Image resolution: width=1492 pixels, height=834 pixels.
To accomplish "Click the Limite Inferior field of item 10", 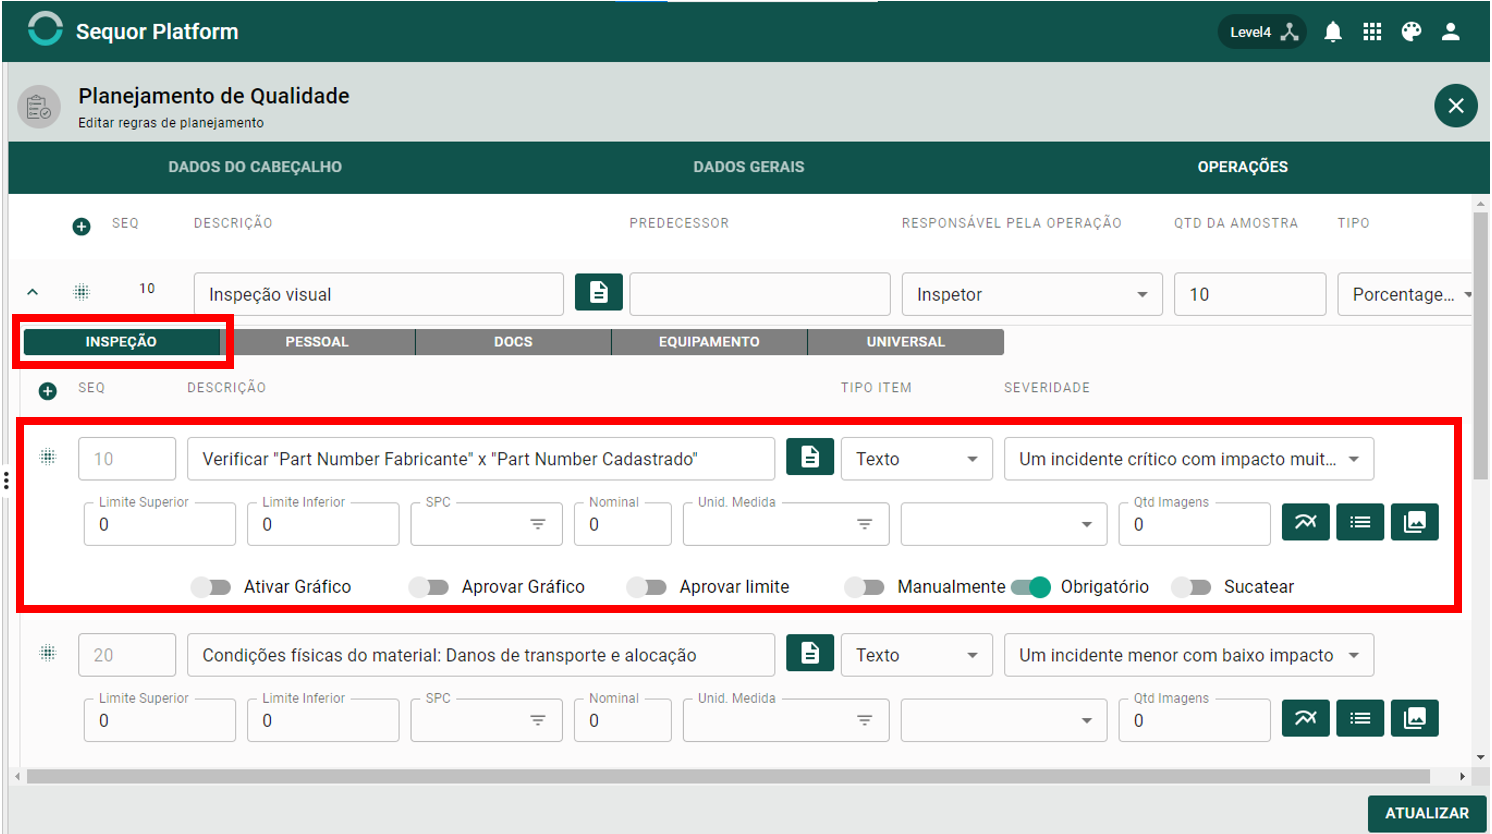I will tap(323, 524).
